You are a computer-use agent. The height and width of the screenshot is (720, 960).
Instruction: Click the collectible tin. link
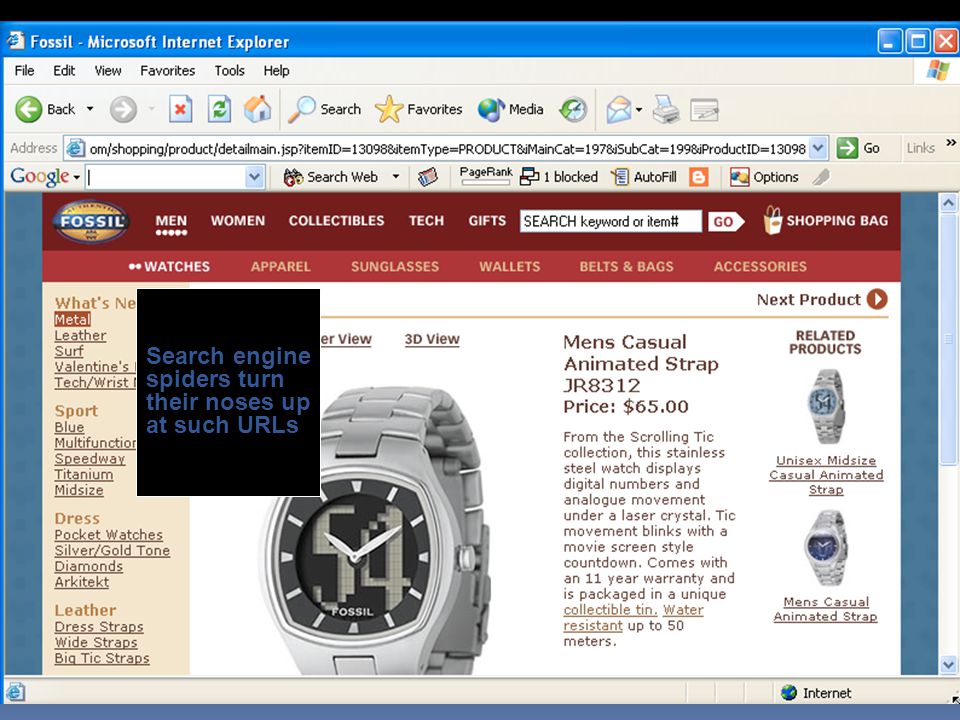(610, 610)
